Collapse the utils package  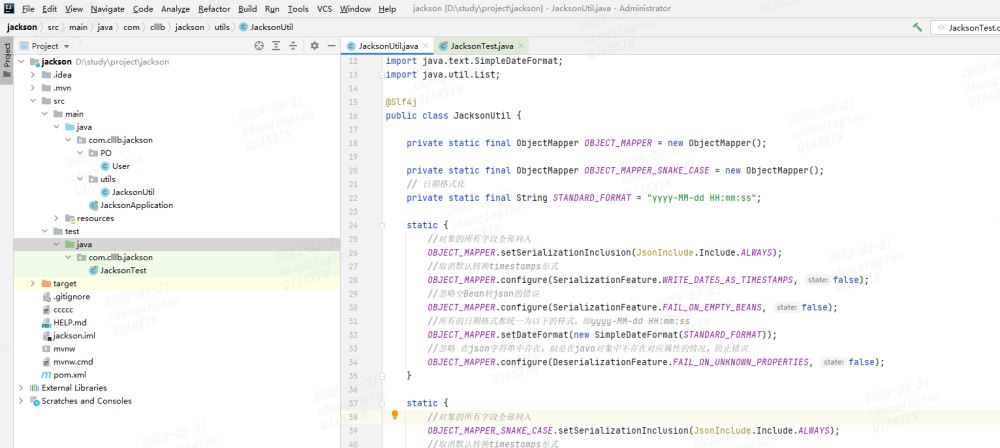[80, 179]
